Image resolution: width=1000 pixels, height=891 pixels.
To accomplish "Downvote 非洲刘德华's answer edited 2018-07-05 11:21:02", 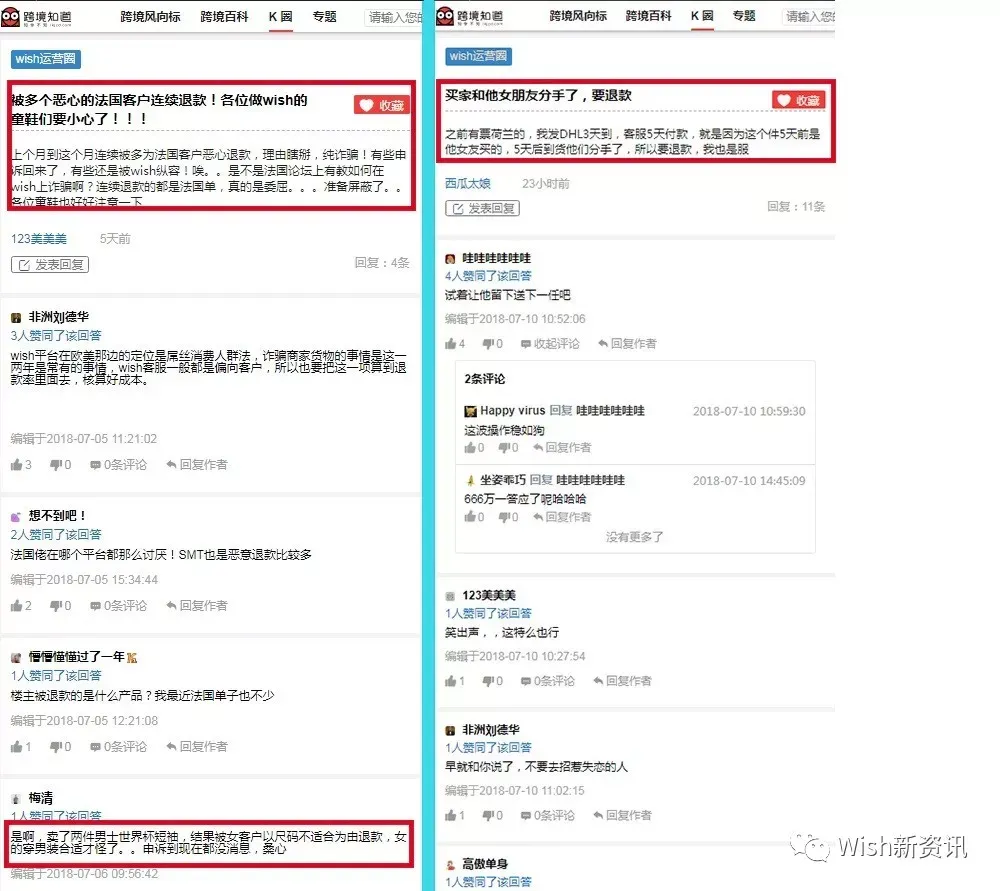I will (61, 464).
